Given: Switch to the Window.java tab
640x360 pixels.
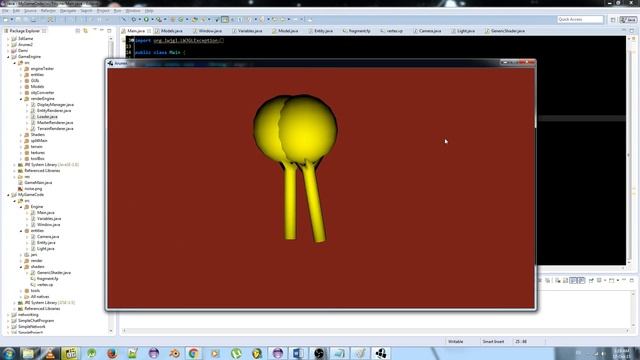Looking at the screenshot, I should point(208,31).
